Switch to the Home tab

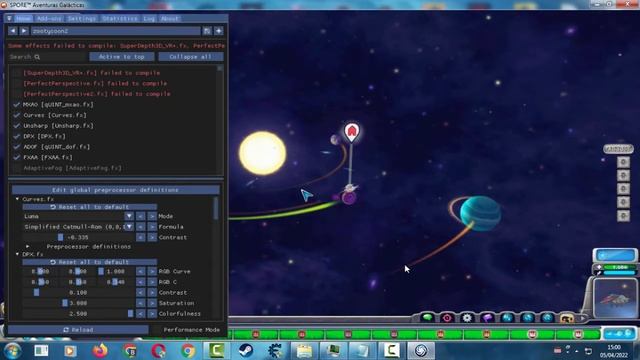[23, 18]
